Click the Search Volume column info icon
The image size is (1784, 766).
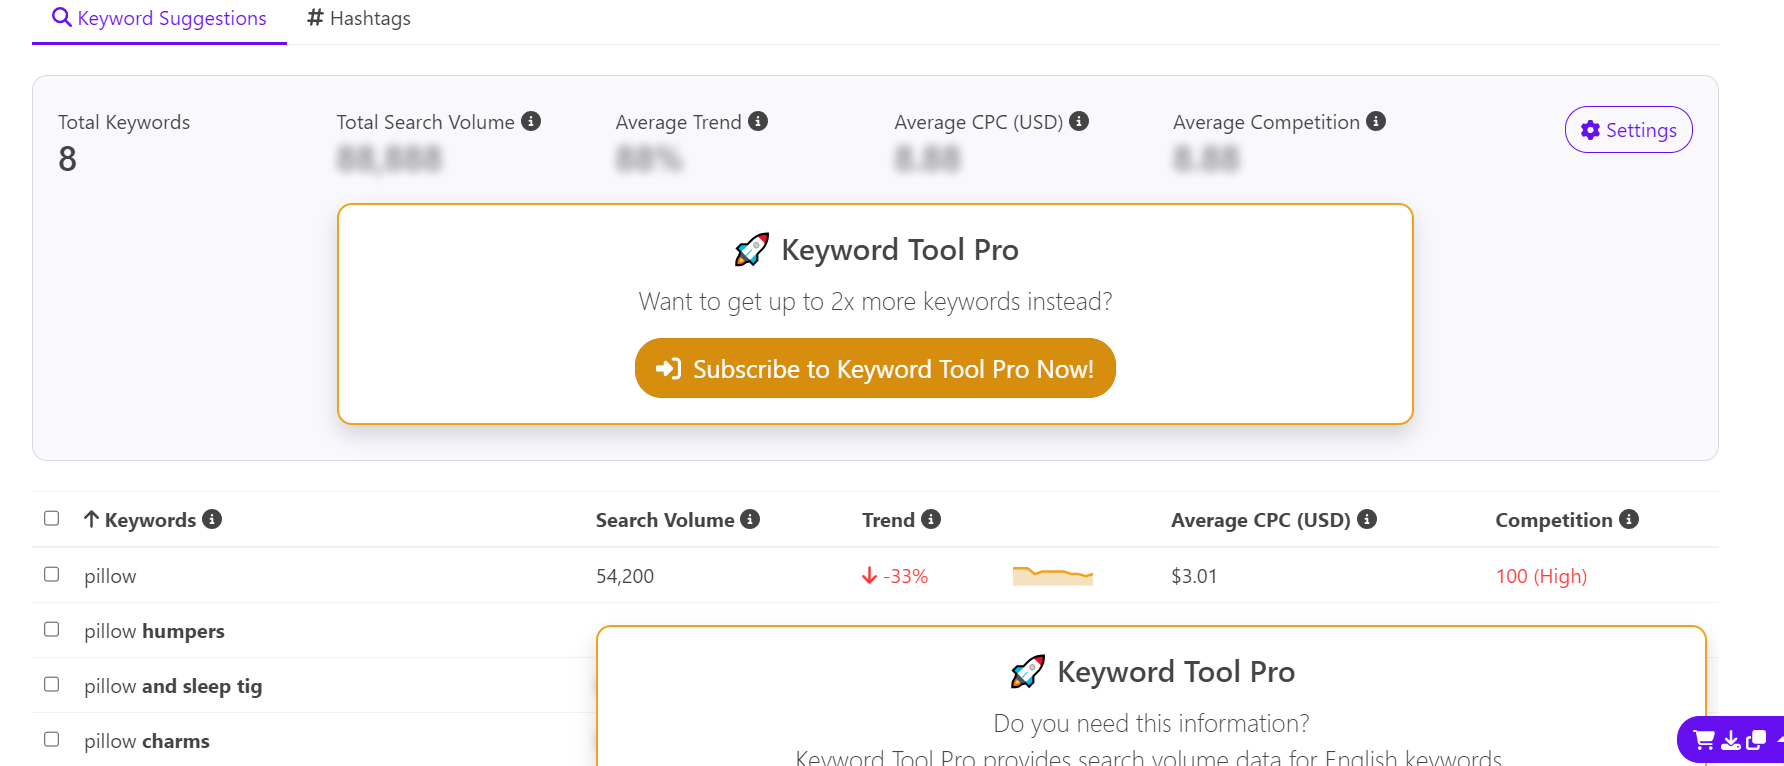coord(750,519)
